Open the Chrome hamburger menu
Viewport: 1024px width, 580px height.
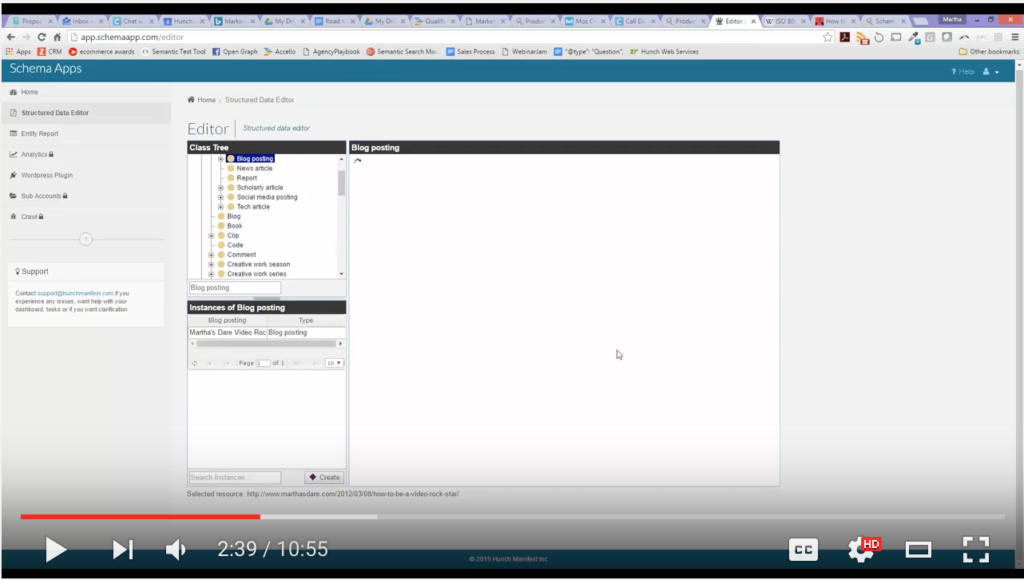(1015, 37)
